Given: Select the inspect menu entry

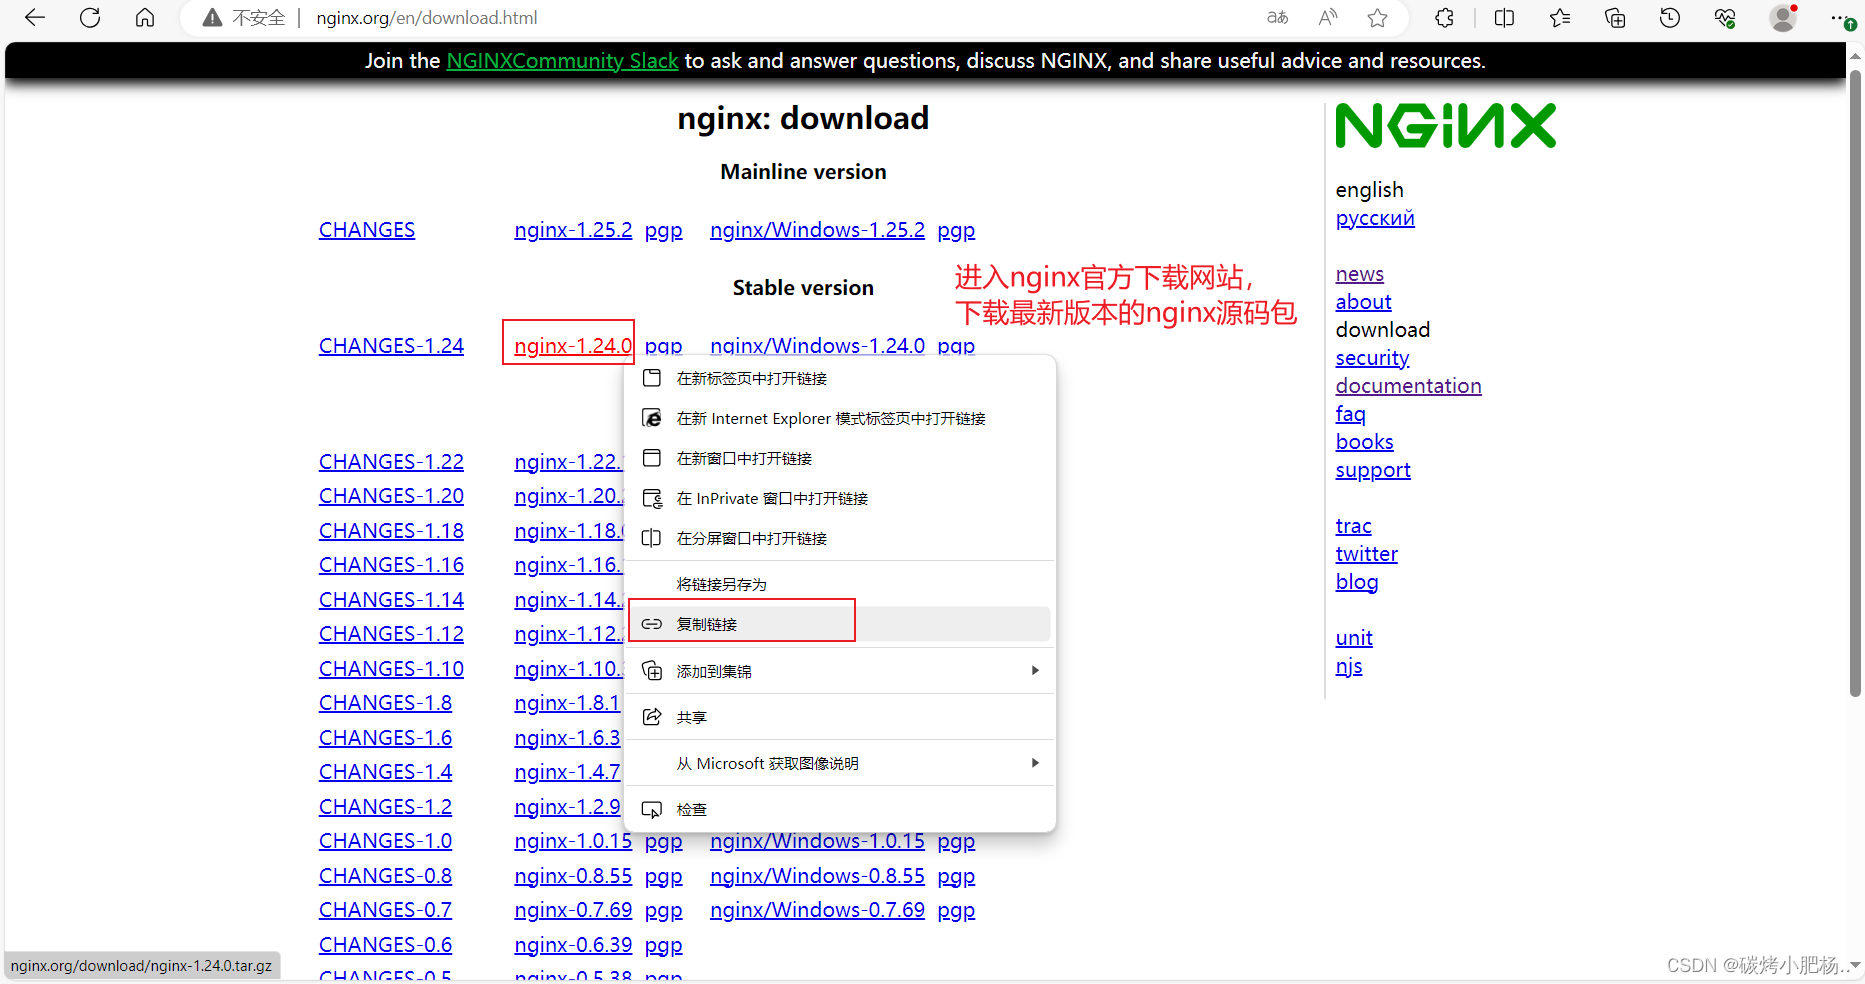Looking at the screenshot, I should (840, 809).
